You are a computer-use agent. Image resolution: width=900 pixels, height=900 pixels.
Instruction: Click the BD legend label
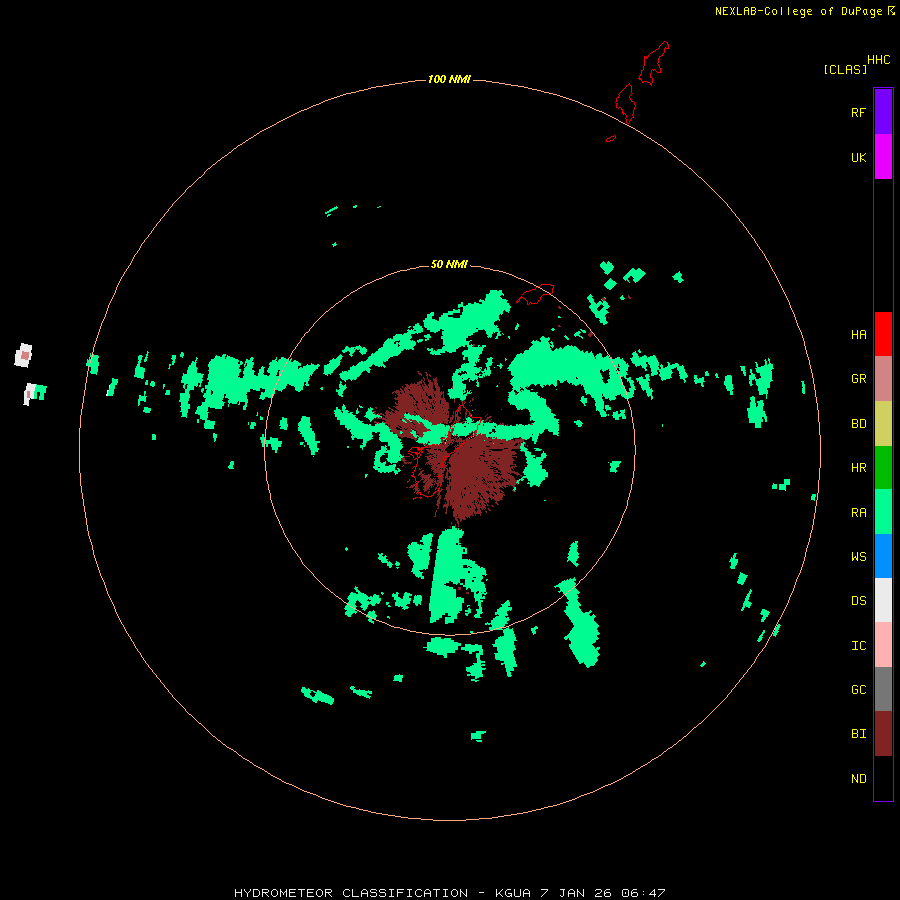click(858, 424)
